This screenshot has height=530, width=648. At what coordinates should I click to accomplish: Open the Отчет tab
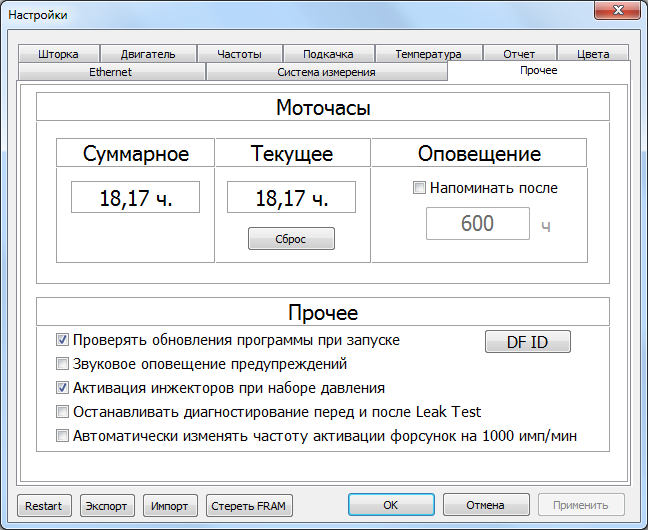519,54
